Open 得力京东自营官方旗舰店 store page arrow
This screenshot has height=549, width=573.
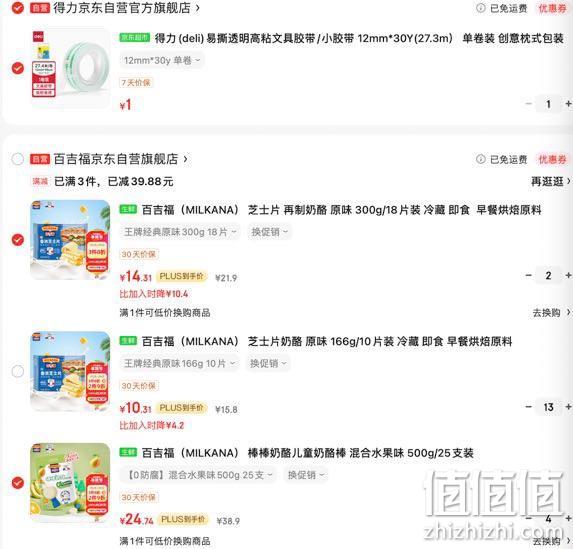(198, 8)
